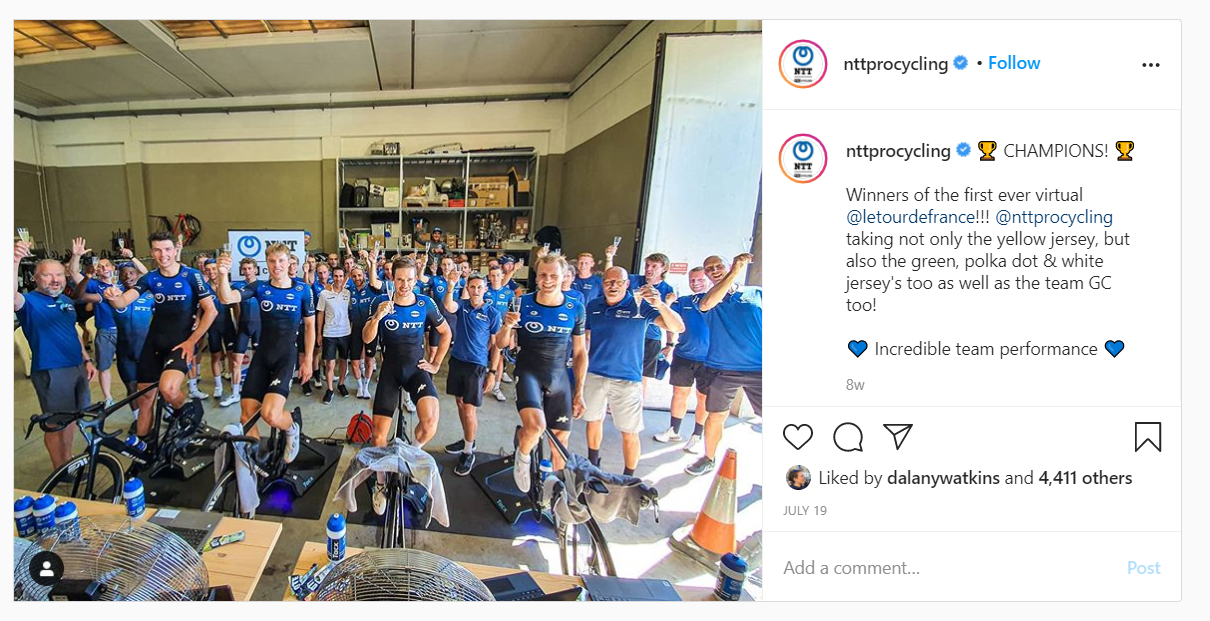
Task: Click the team celebration photo
Action: 388,311
